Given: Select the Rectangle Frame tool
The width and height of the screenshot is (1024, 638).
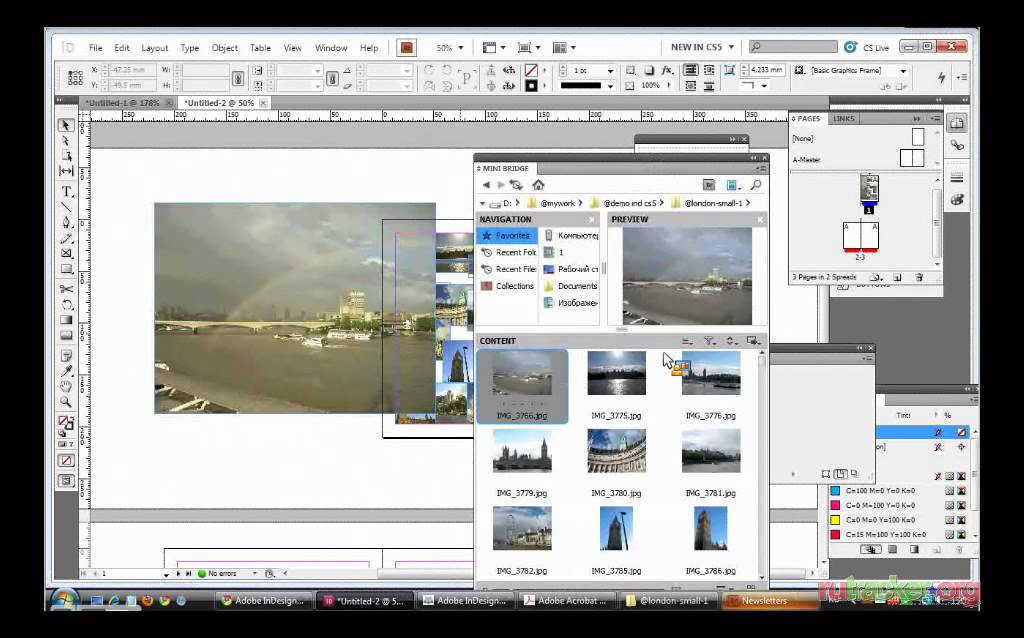Looking at the screenshot, I should [x=66, y=253].
